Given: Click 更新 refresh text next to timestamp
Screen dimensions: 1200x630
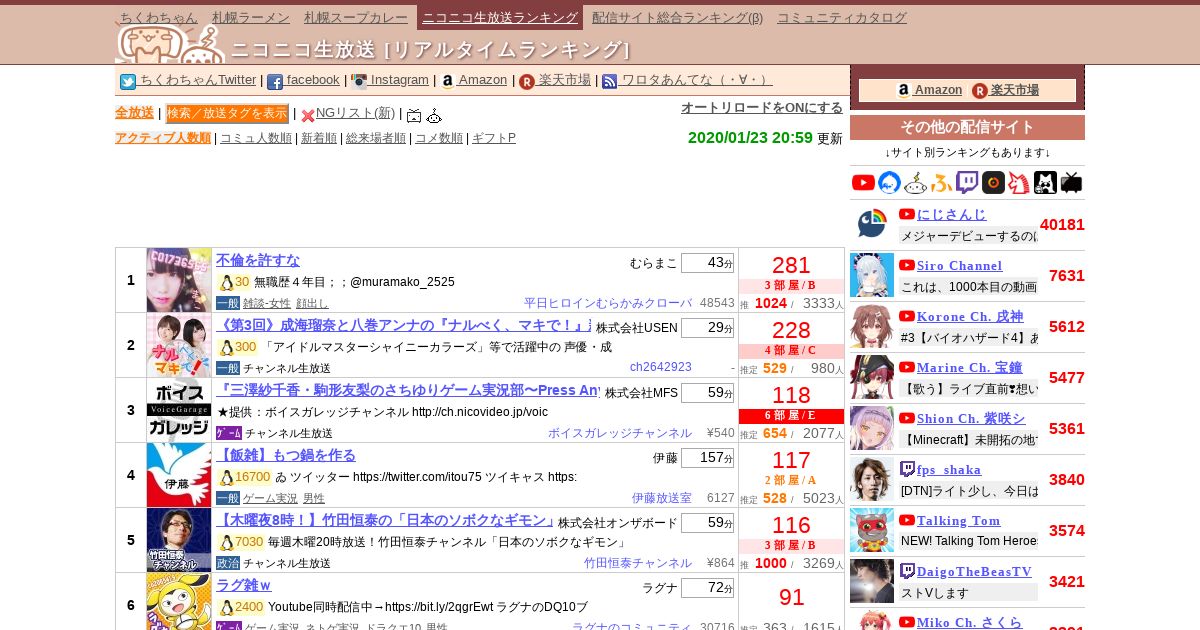Looking at the screenshot, I should pos(830,138).
